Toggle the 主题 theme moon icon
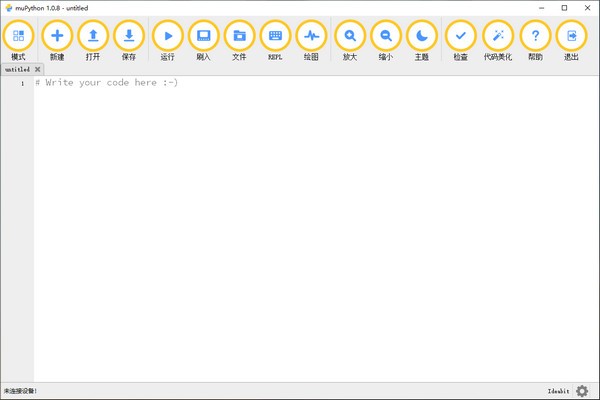 click(422, 36)
